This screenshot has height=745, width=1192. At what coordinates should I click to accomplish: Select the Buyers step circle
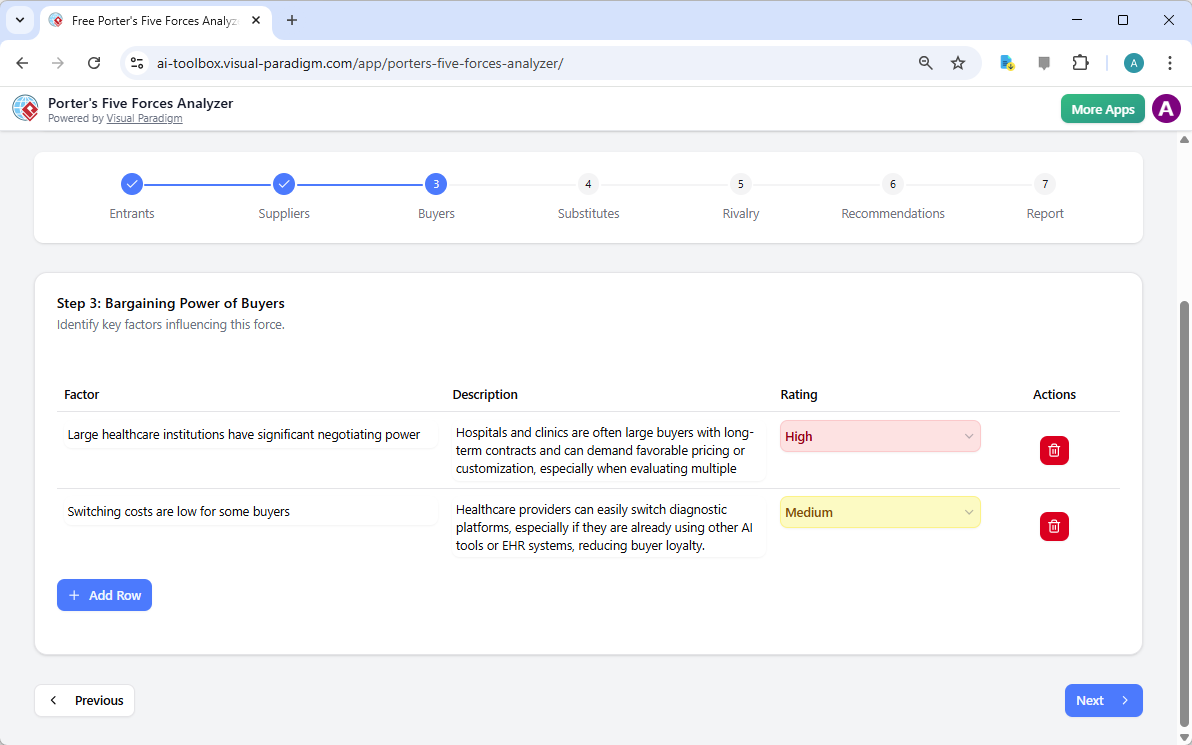pyautogui.click(x=435, y=184)
